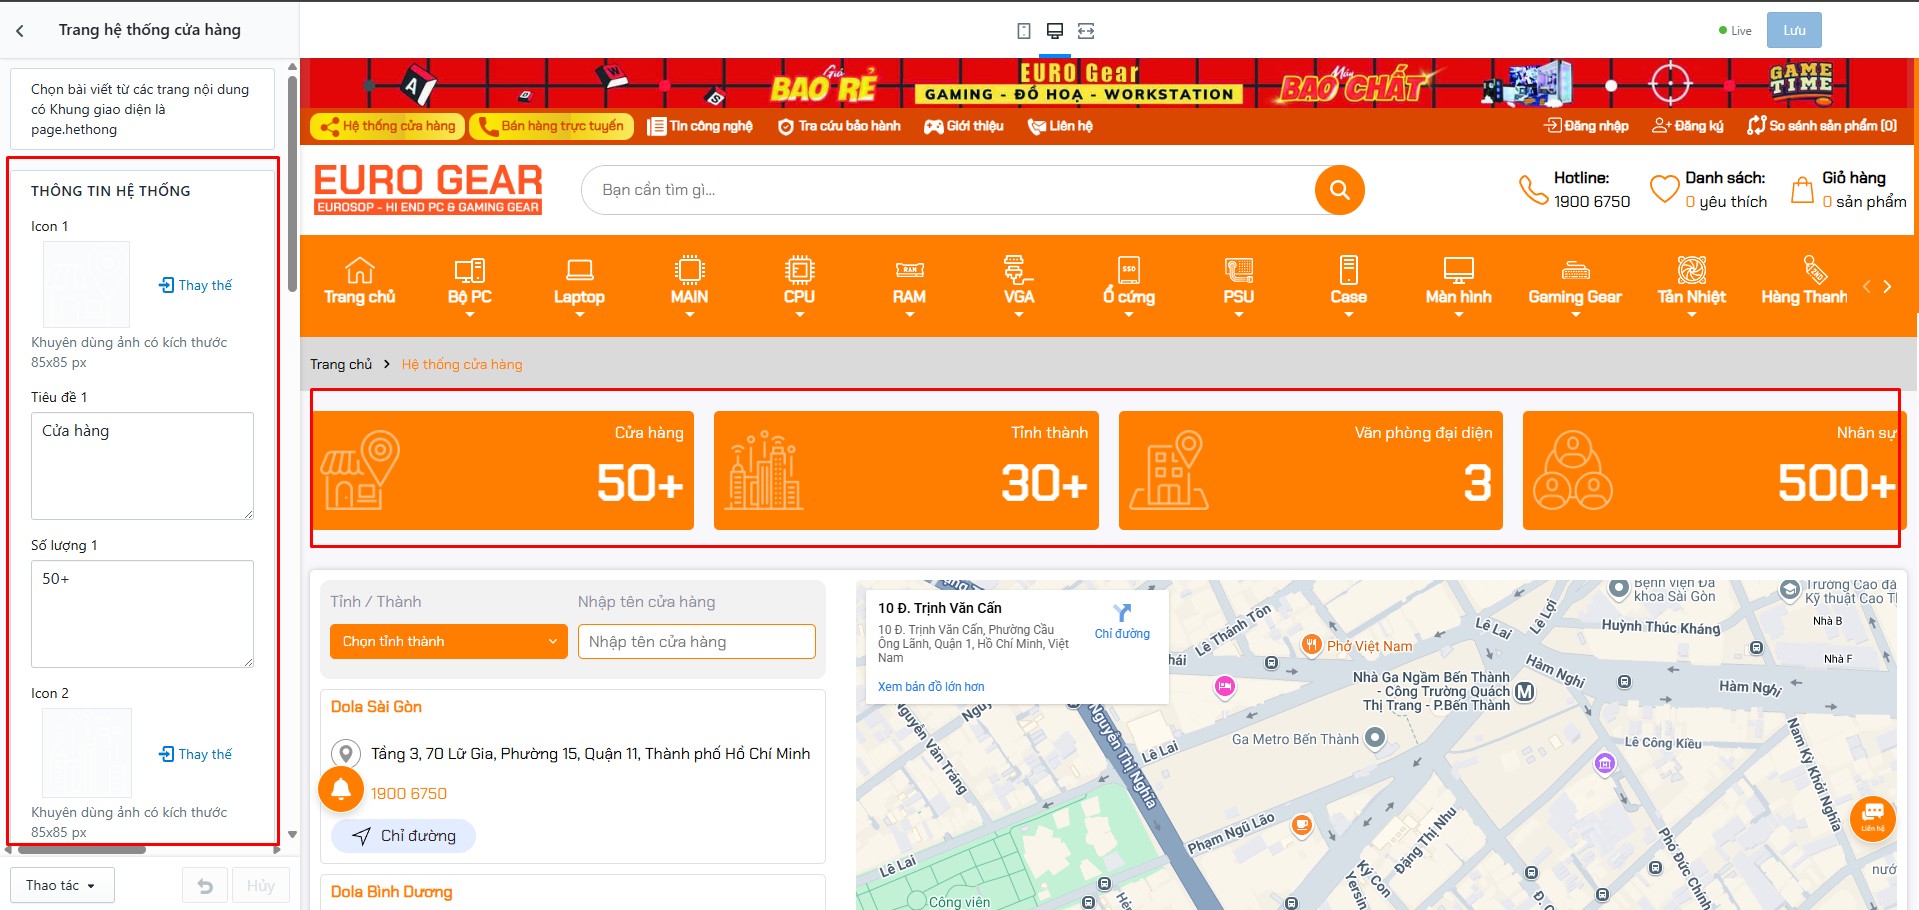Screen dimensions: 1919x910
Task: Click the sidebar horizontal scrollbar
Action: [x=82, y=850]
